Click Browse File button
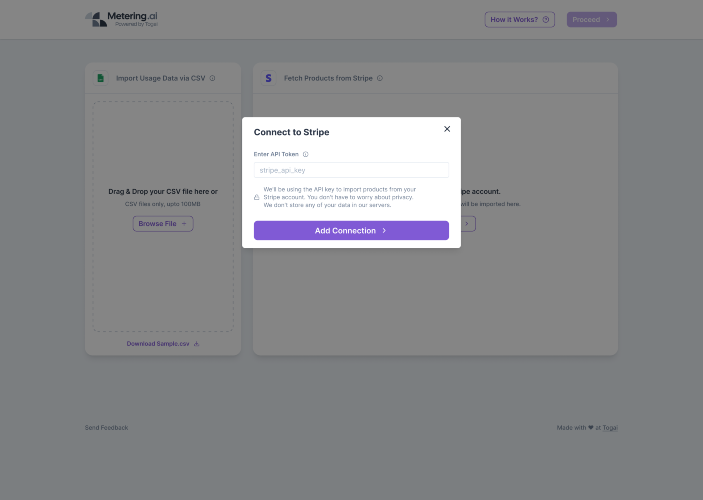Image resolution: width=703 pixels, height=500 pixels. coord(163,224)
